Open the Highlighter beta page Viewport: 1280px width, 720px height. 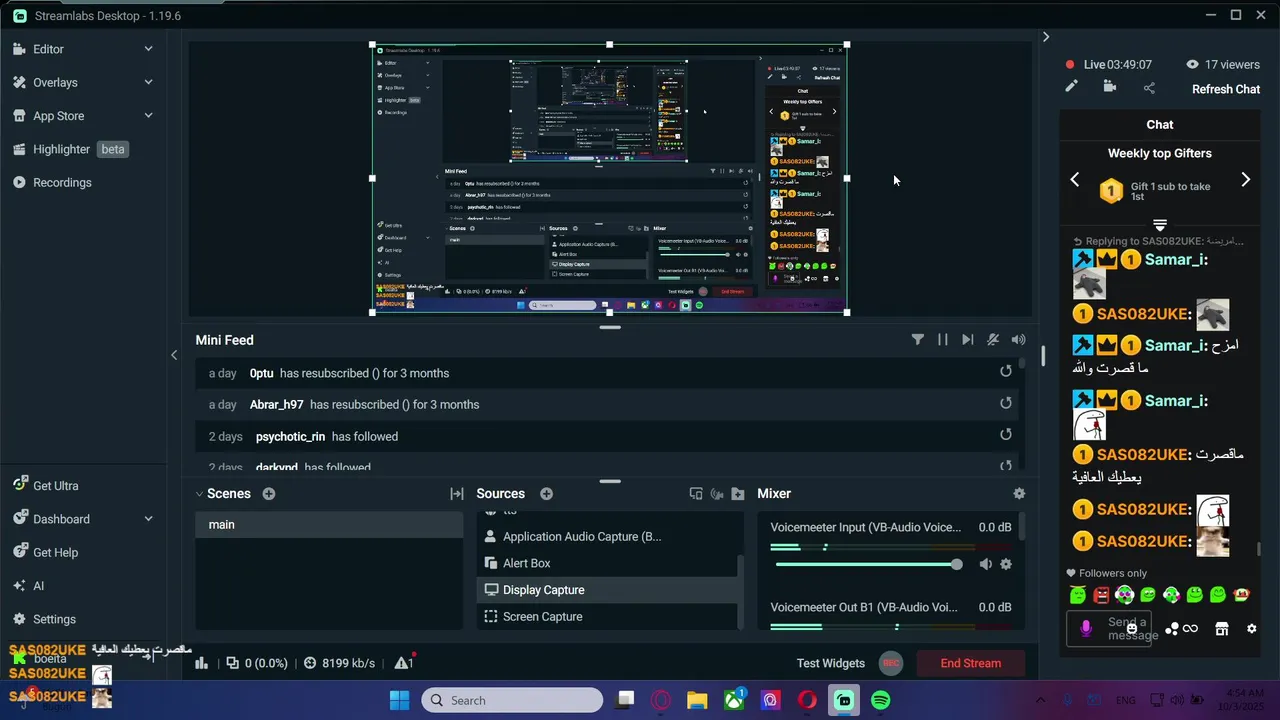(70, 149)
